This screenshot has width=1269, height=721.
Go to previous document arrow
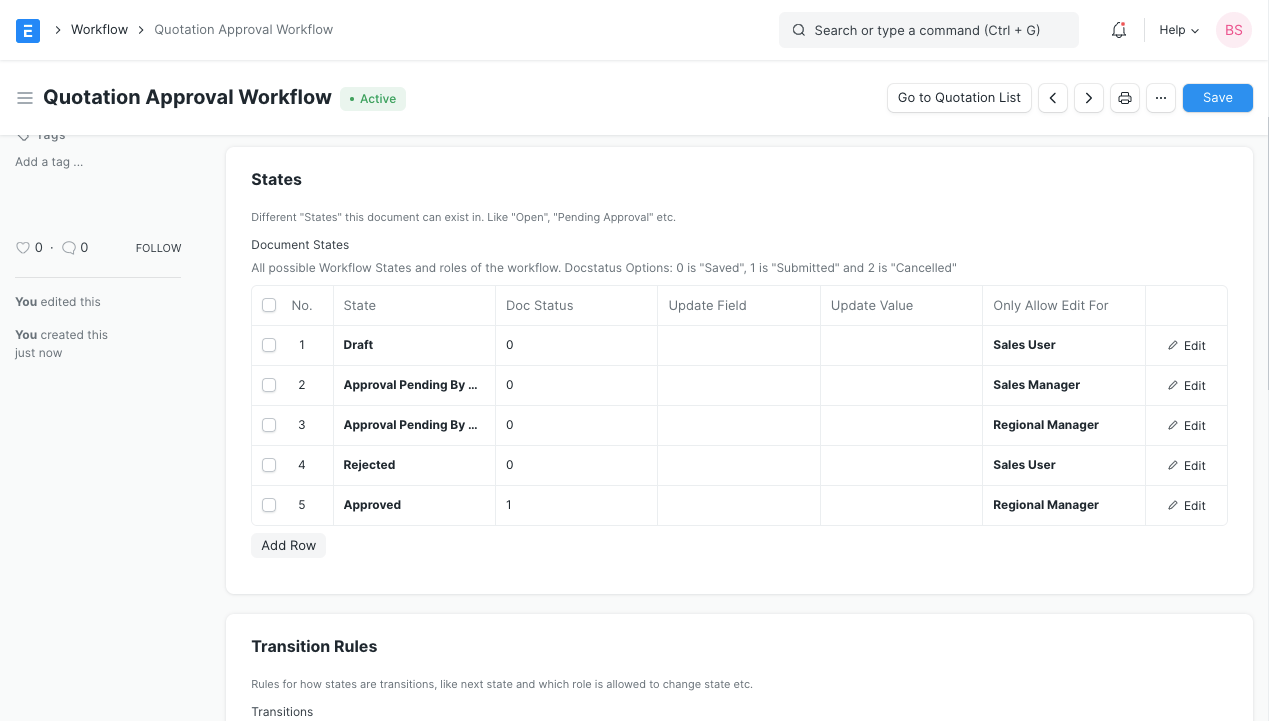(1052, 98)
